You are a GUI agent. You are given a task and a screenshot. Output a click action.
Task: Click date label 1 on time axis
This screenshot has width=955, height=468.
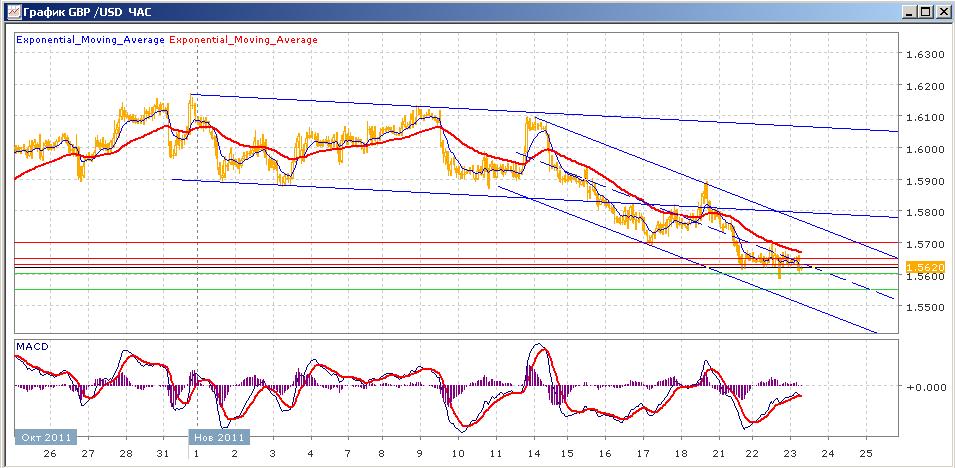pos(196,454)
